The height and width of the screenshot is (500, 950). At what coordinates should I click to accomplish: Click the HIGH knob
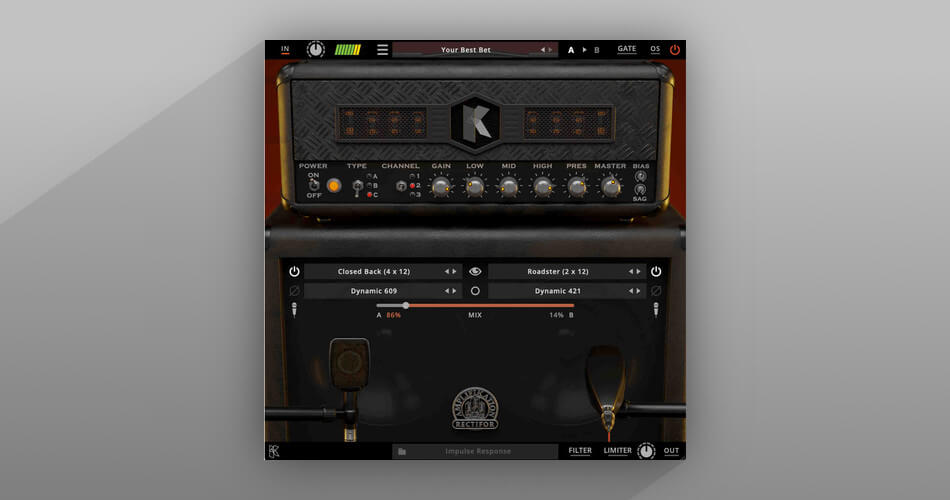[542, 186]
